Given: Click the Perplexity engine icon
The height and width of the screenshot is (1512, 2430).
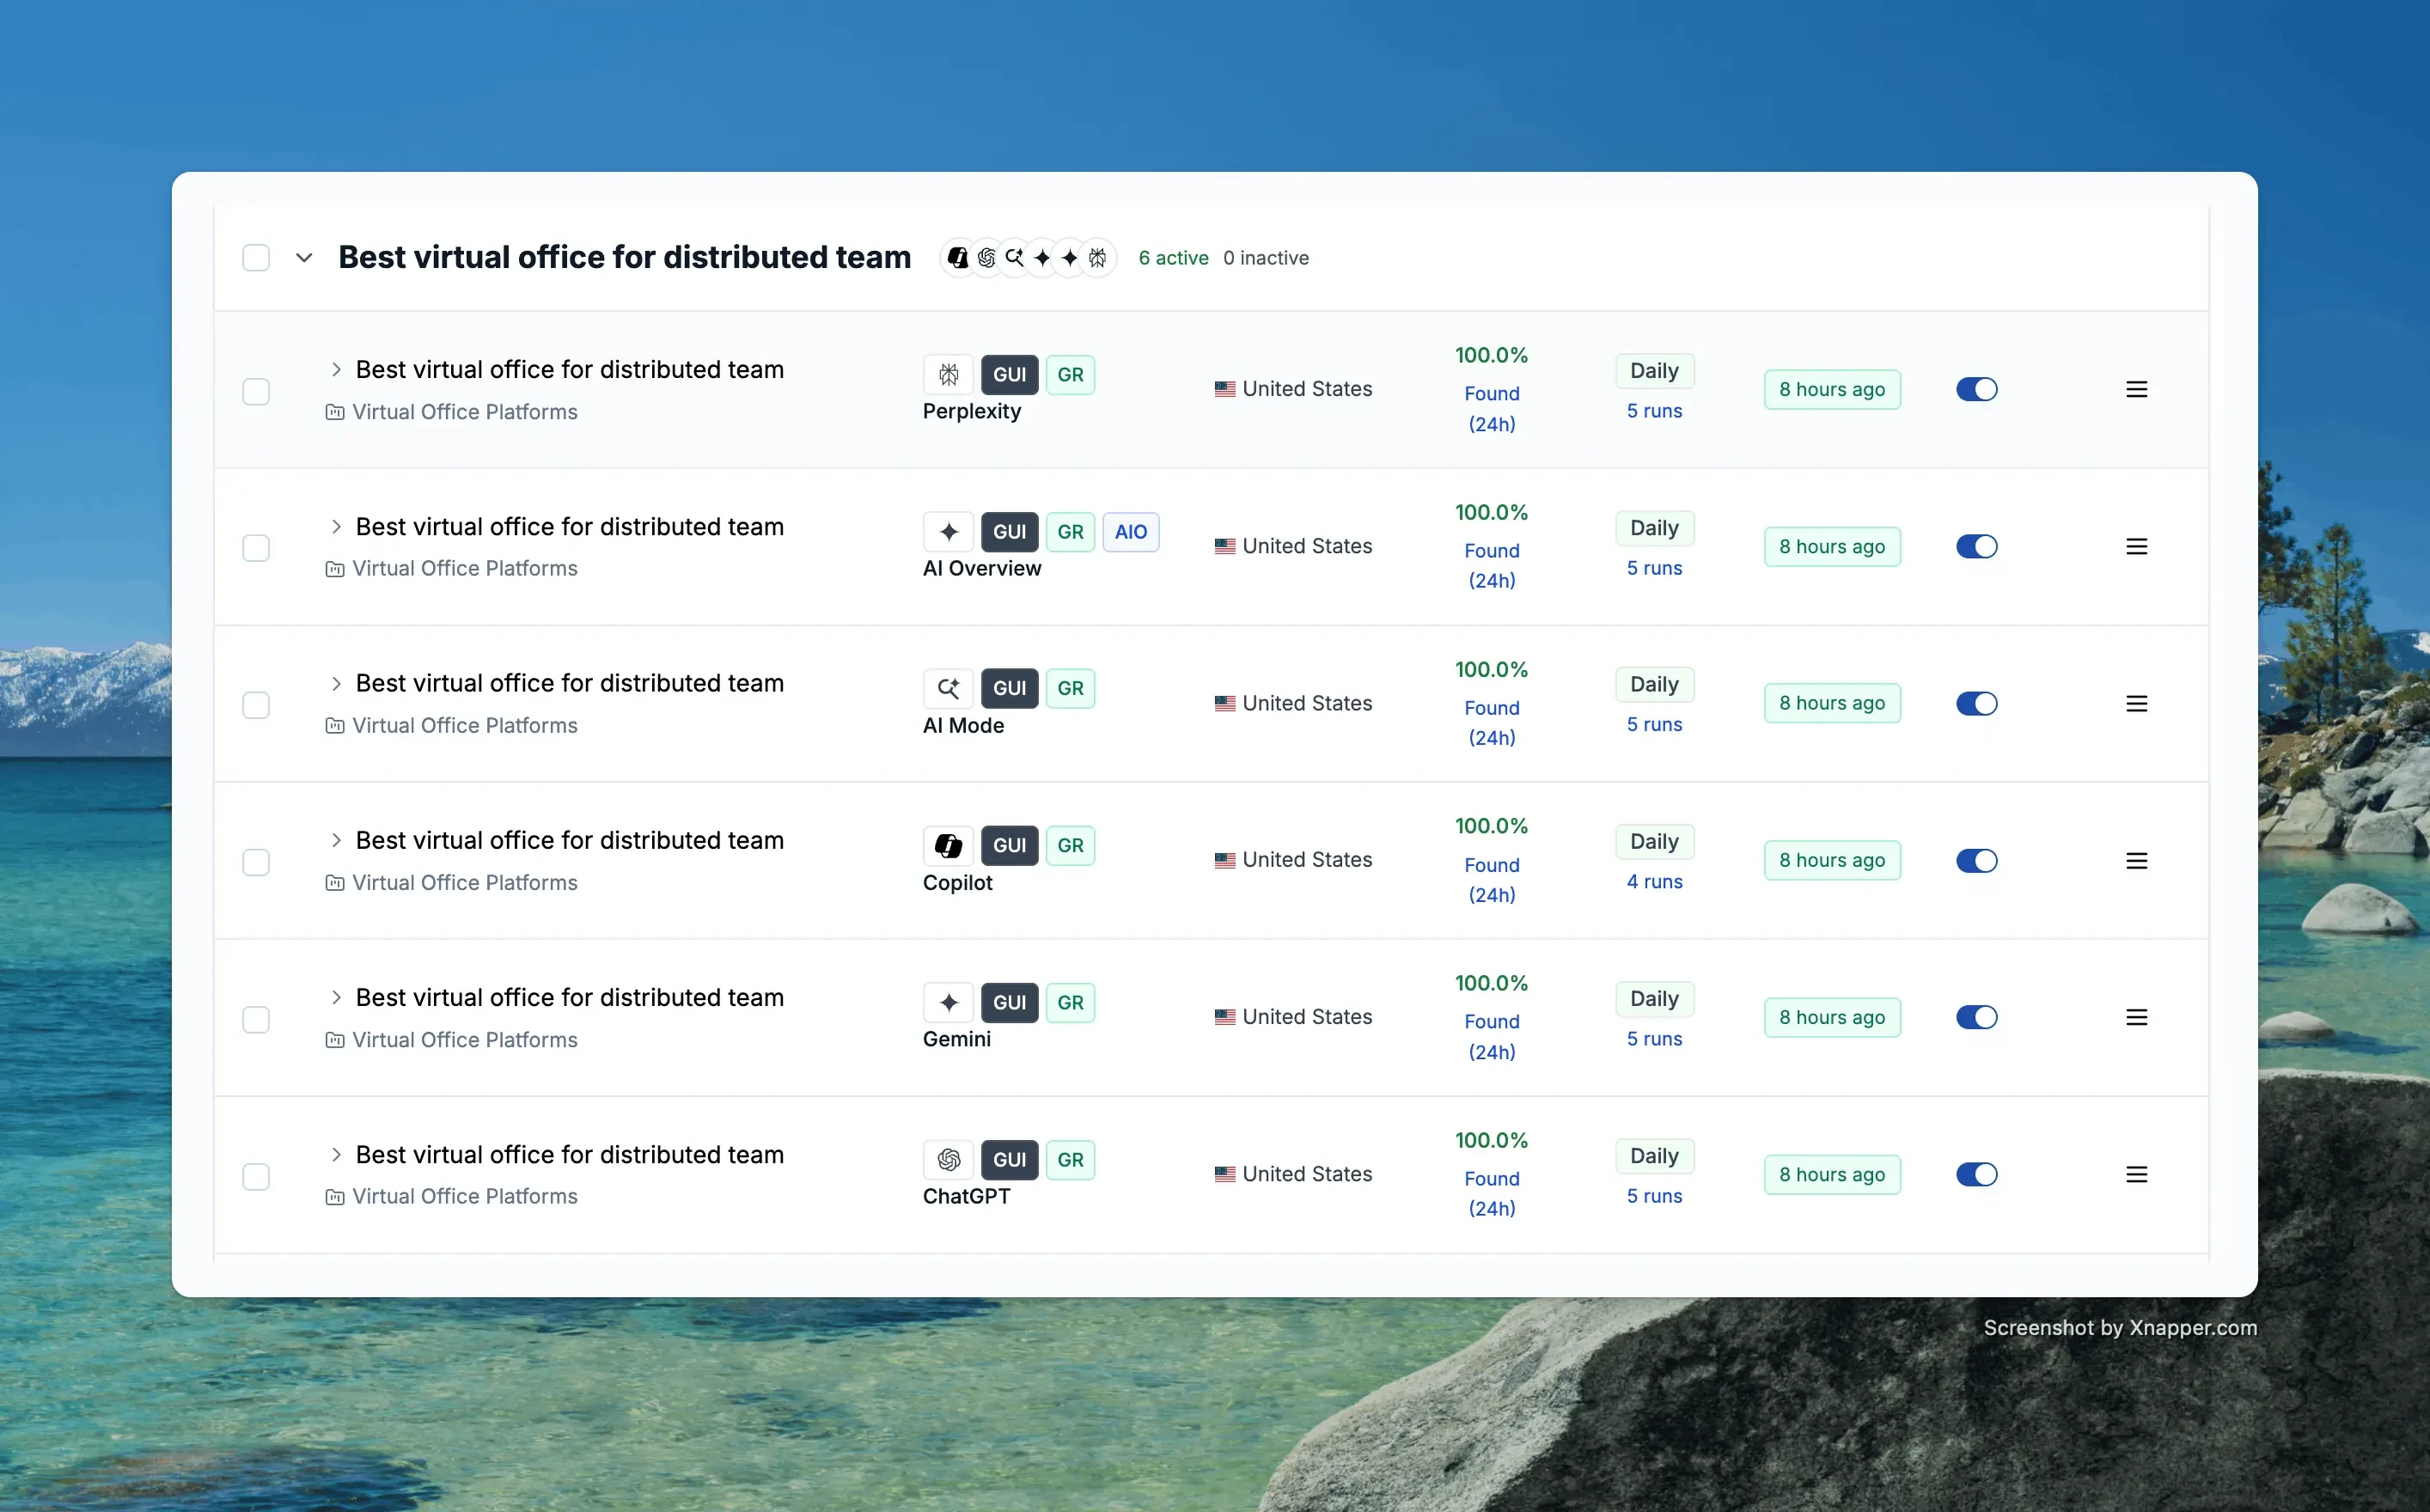Looking at the screenshot, I should (x=948, y=375).
